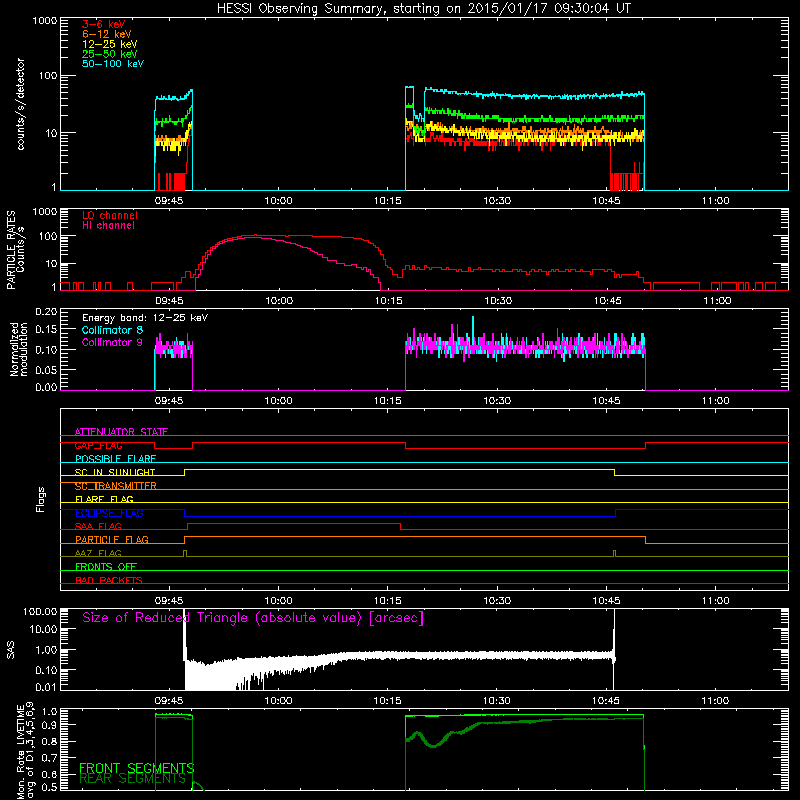Click the vertical Flags axis label
The width and height of the screenshot is (800, 800).
(41, 499)
